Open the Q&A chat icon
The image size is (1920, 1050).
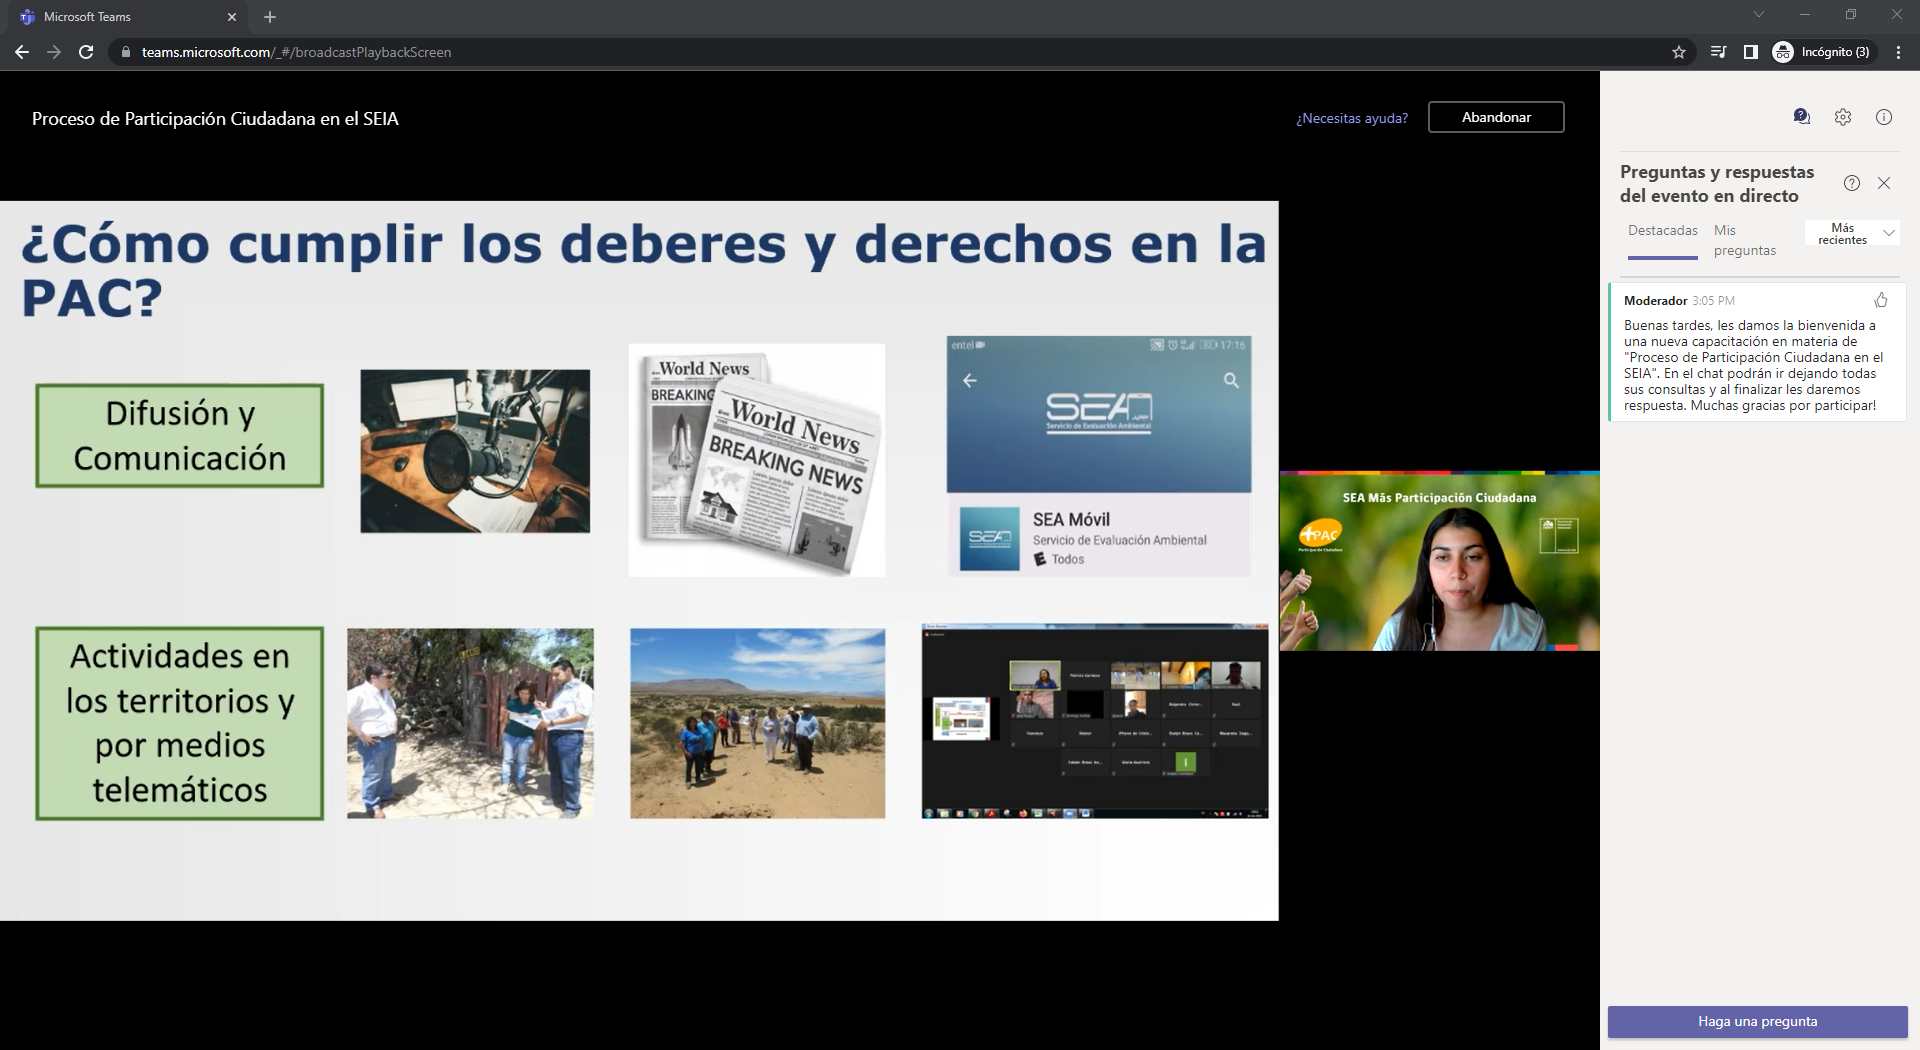pos(1801,117)
